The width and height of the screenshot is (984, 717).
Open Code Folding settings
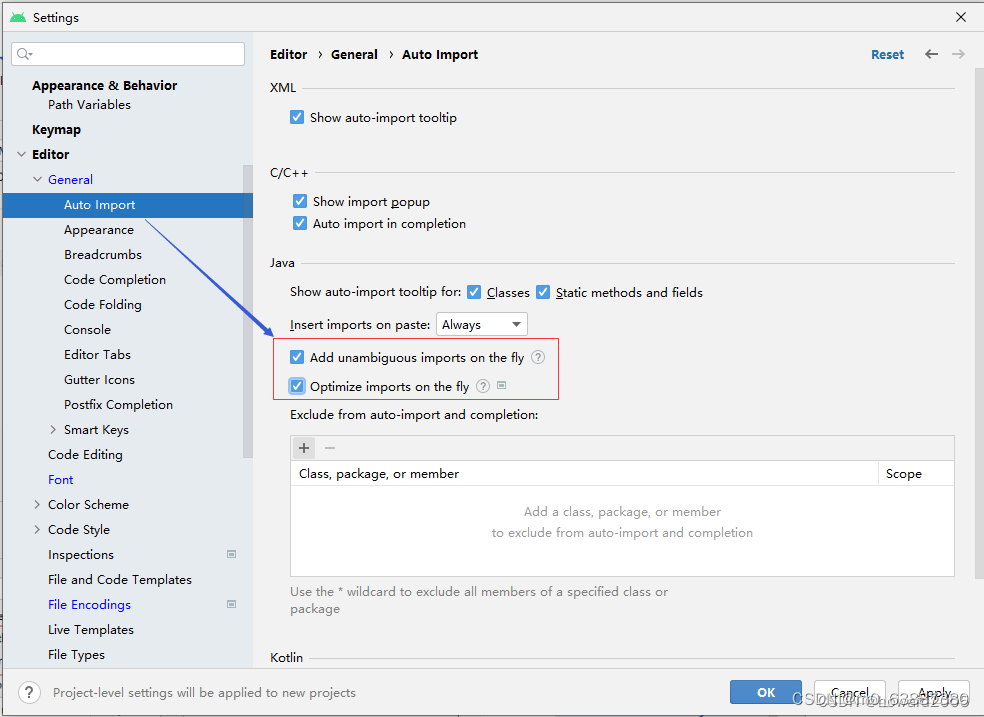pyautogui.click(x=103, y=305)
